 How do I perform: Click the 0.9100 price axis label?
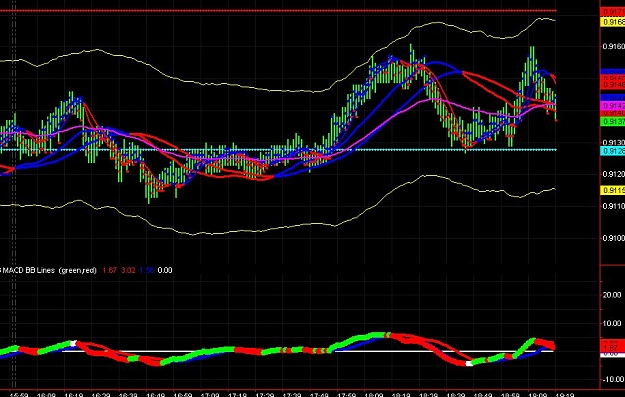[614, 238]
